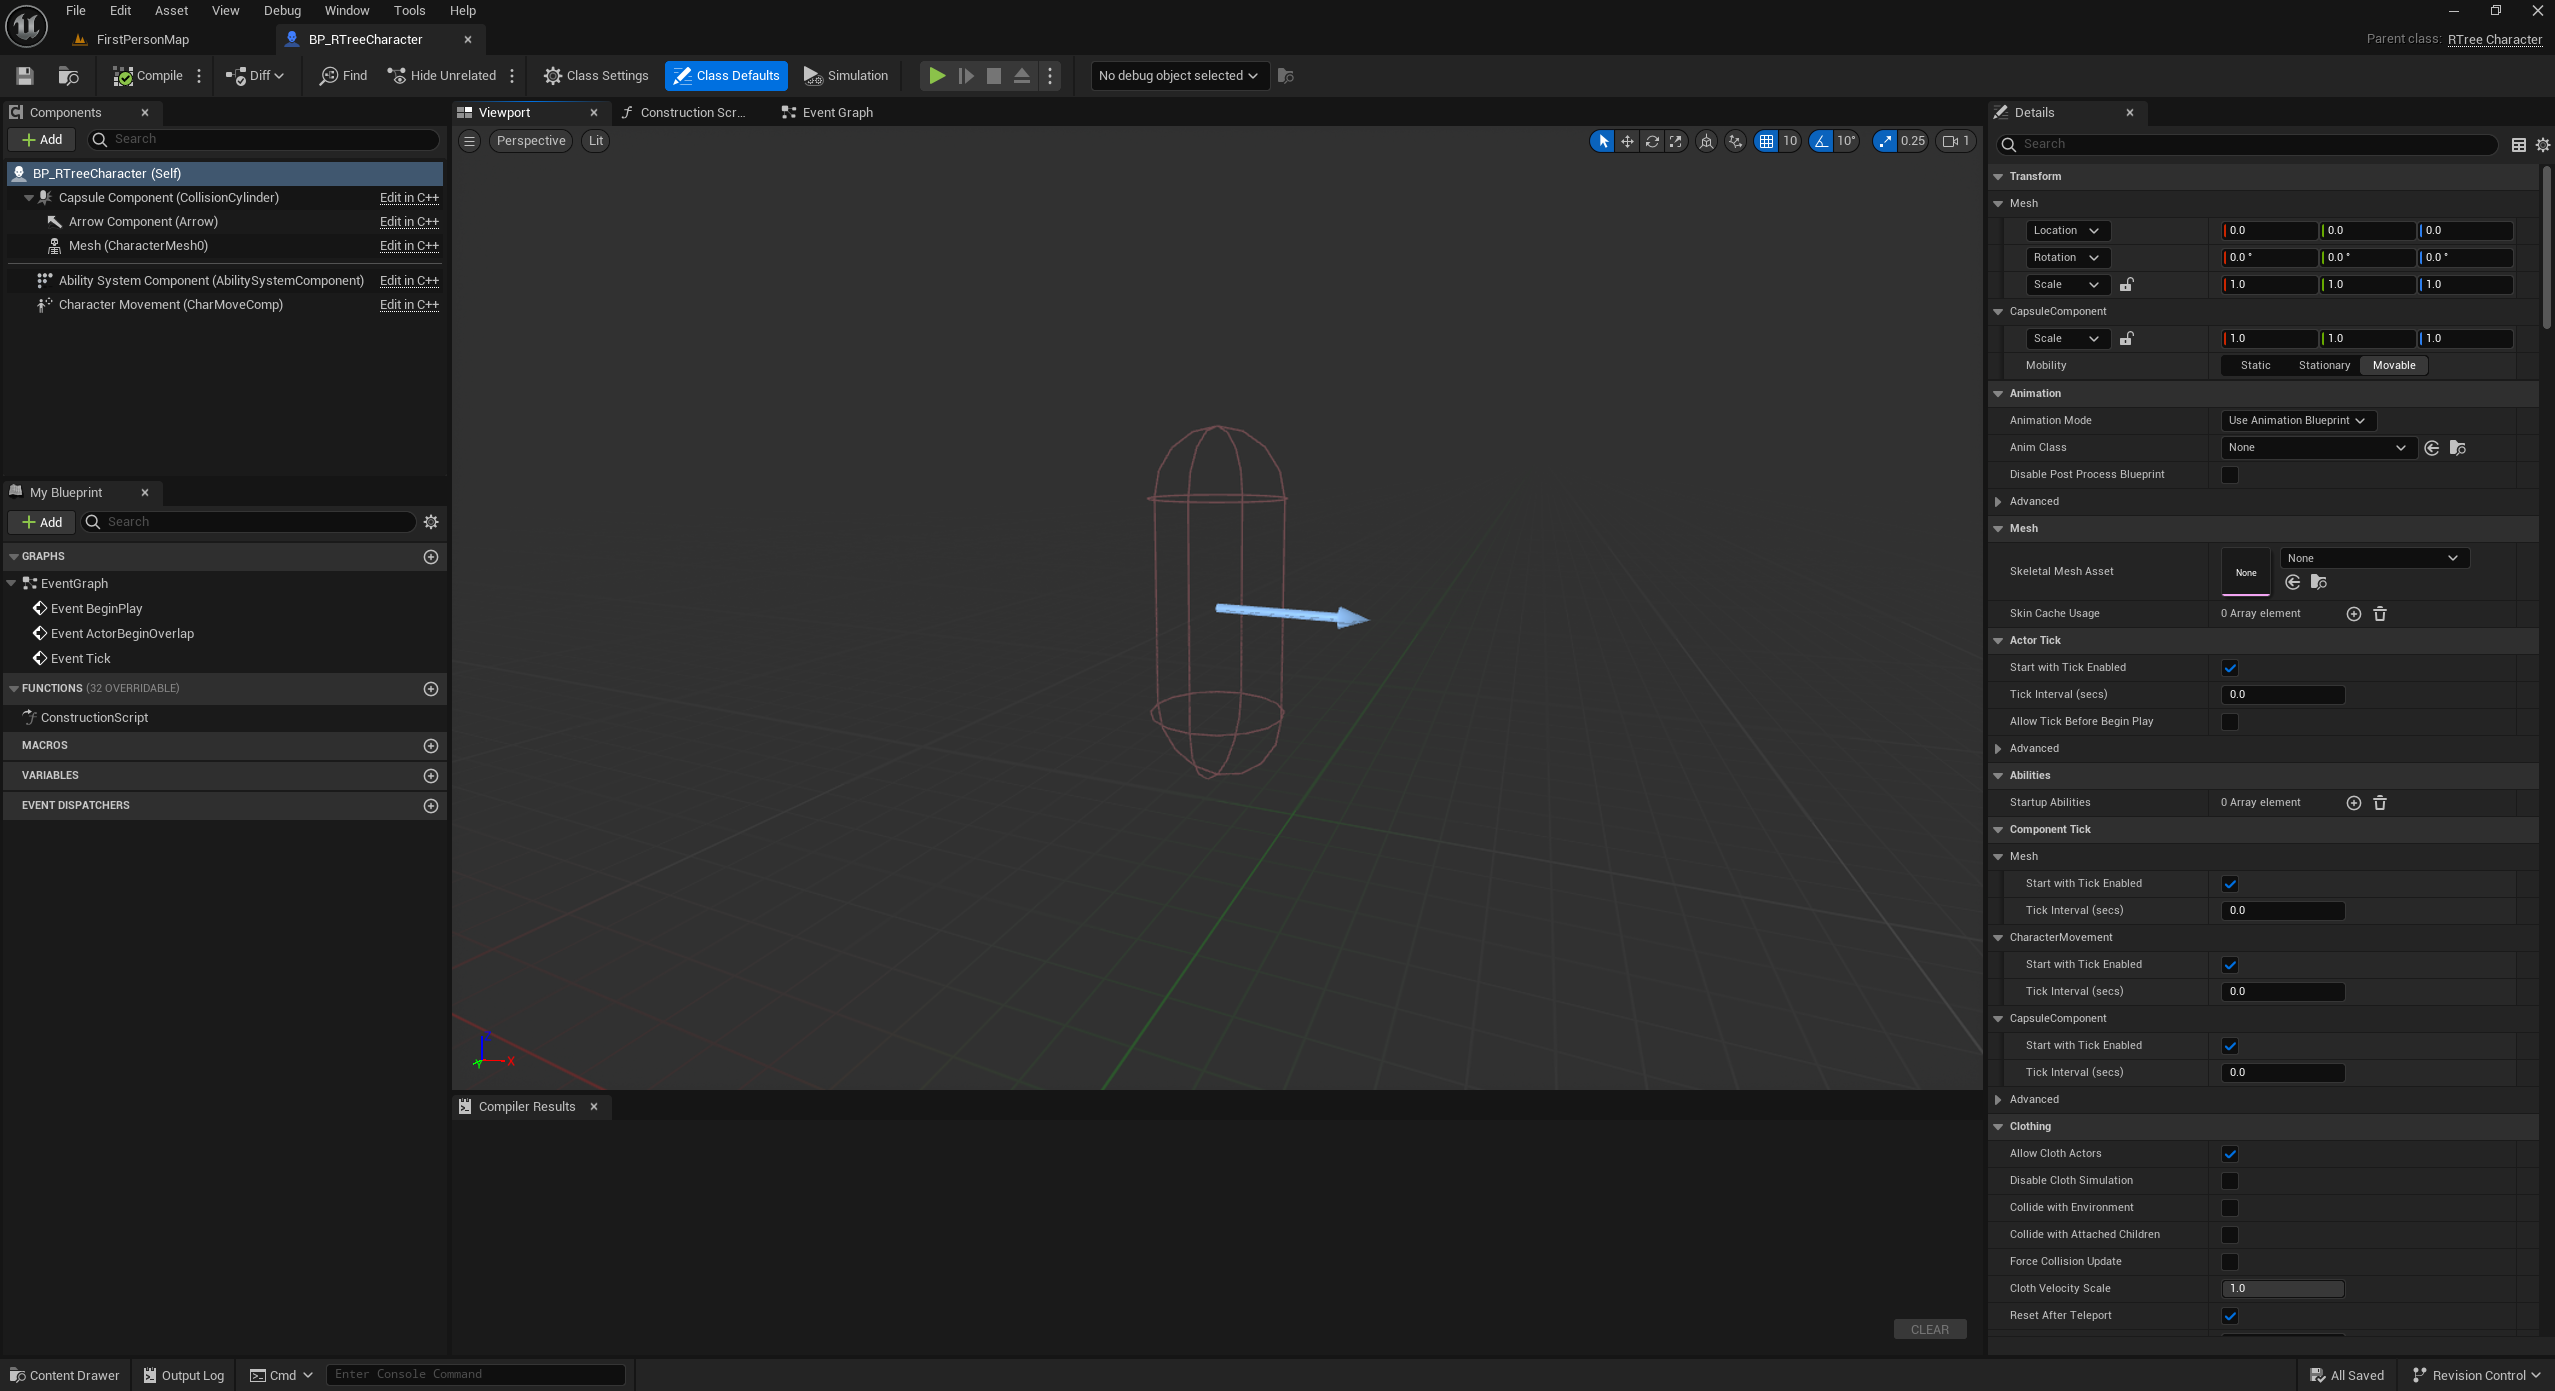This screenshot has height=1391, width=2555.
Task: Set Mobility to Stationary
Action: (x=2324, y=366)
